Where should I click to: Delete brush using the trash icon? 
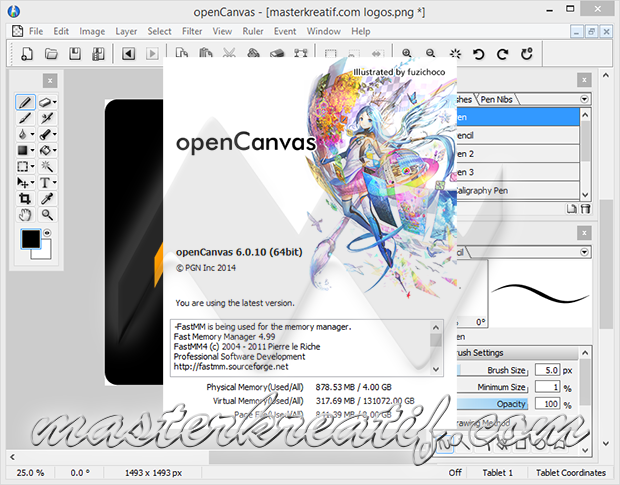coord(586,209)
